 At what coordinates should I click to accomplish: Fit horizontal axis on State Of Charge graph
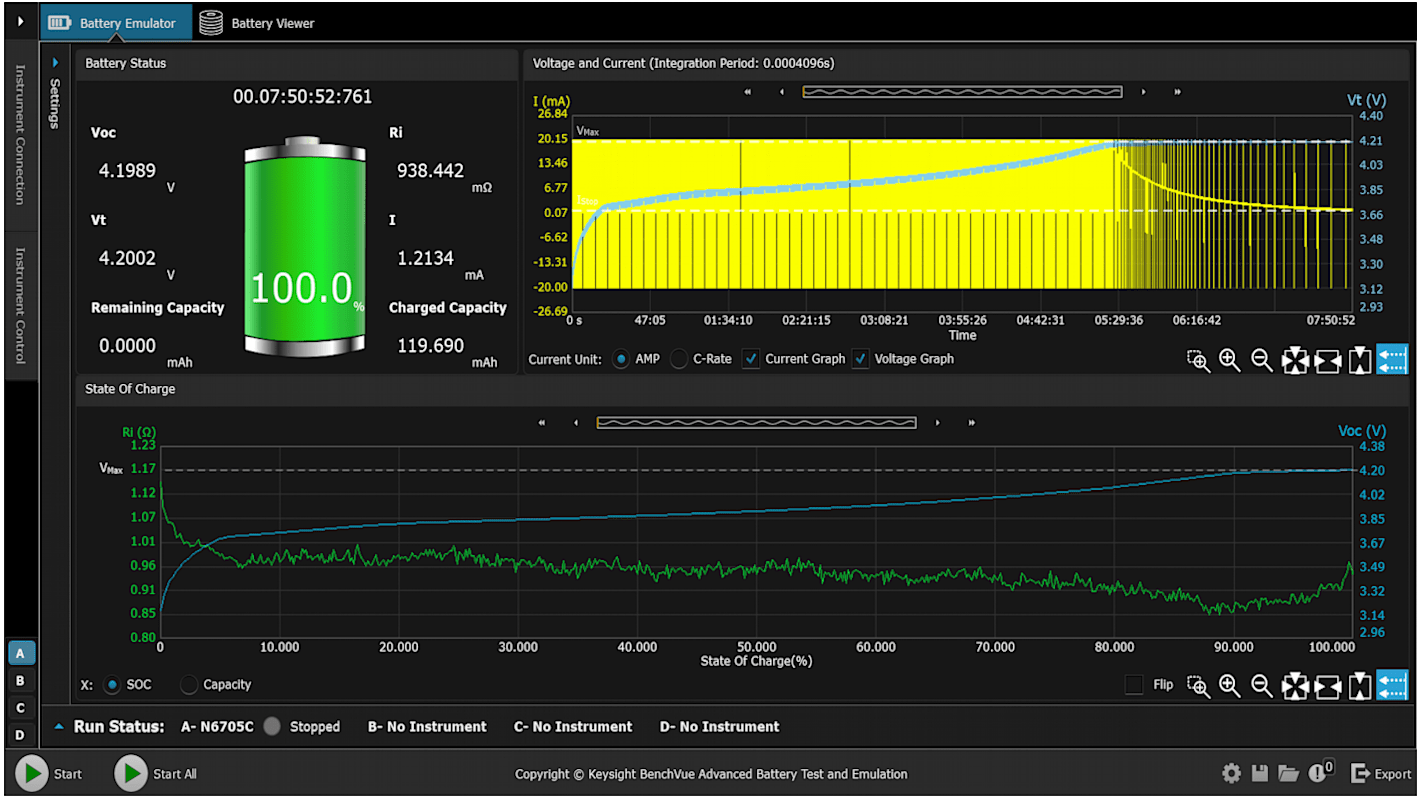[x=1326, y=687]
